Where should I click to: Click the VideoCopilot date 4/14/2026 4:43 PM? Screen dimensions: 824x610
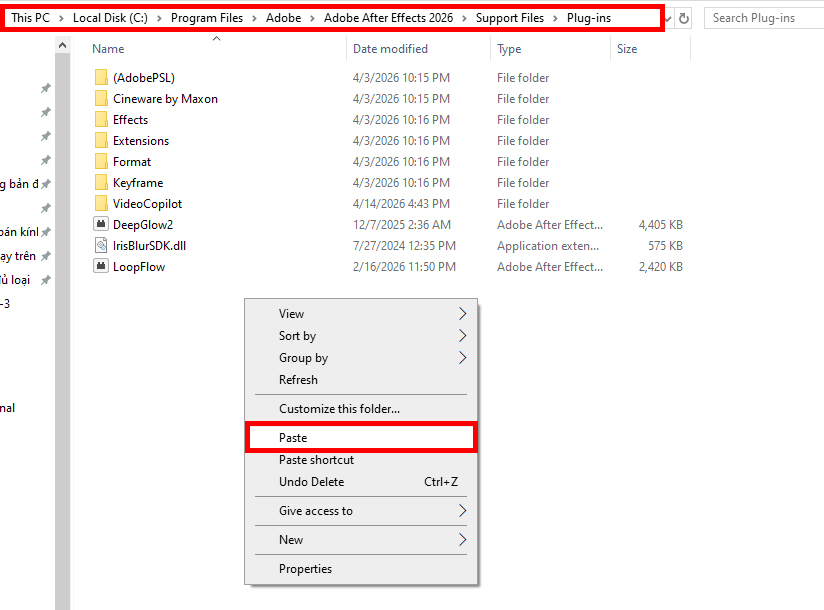point(401,204)
